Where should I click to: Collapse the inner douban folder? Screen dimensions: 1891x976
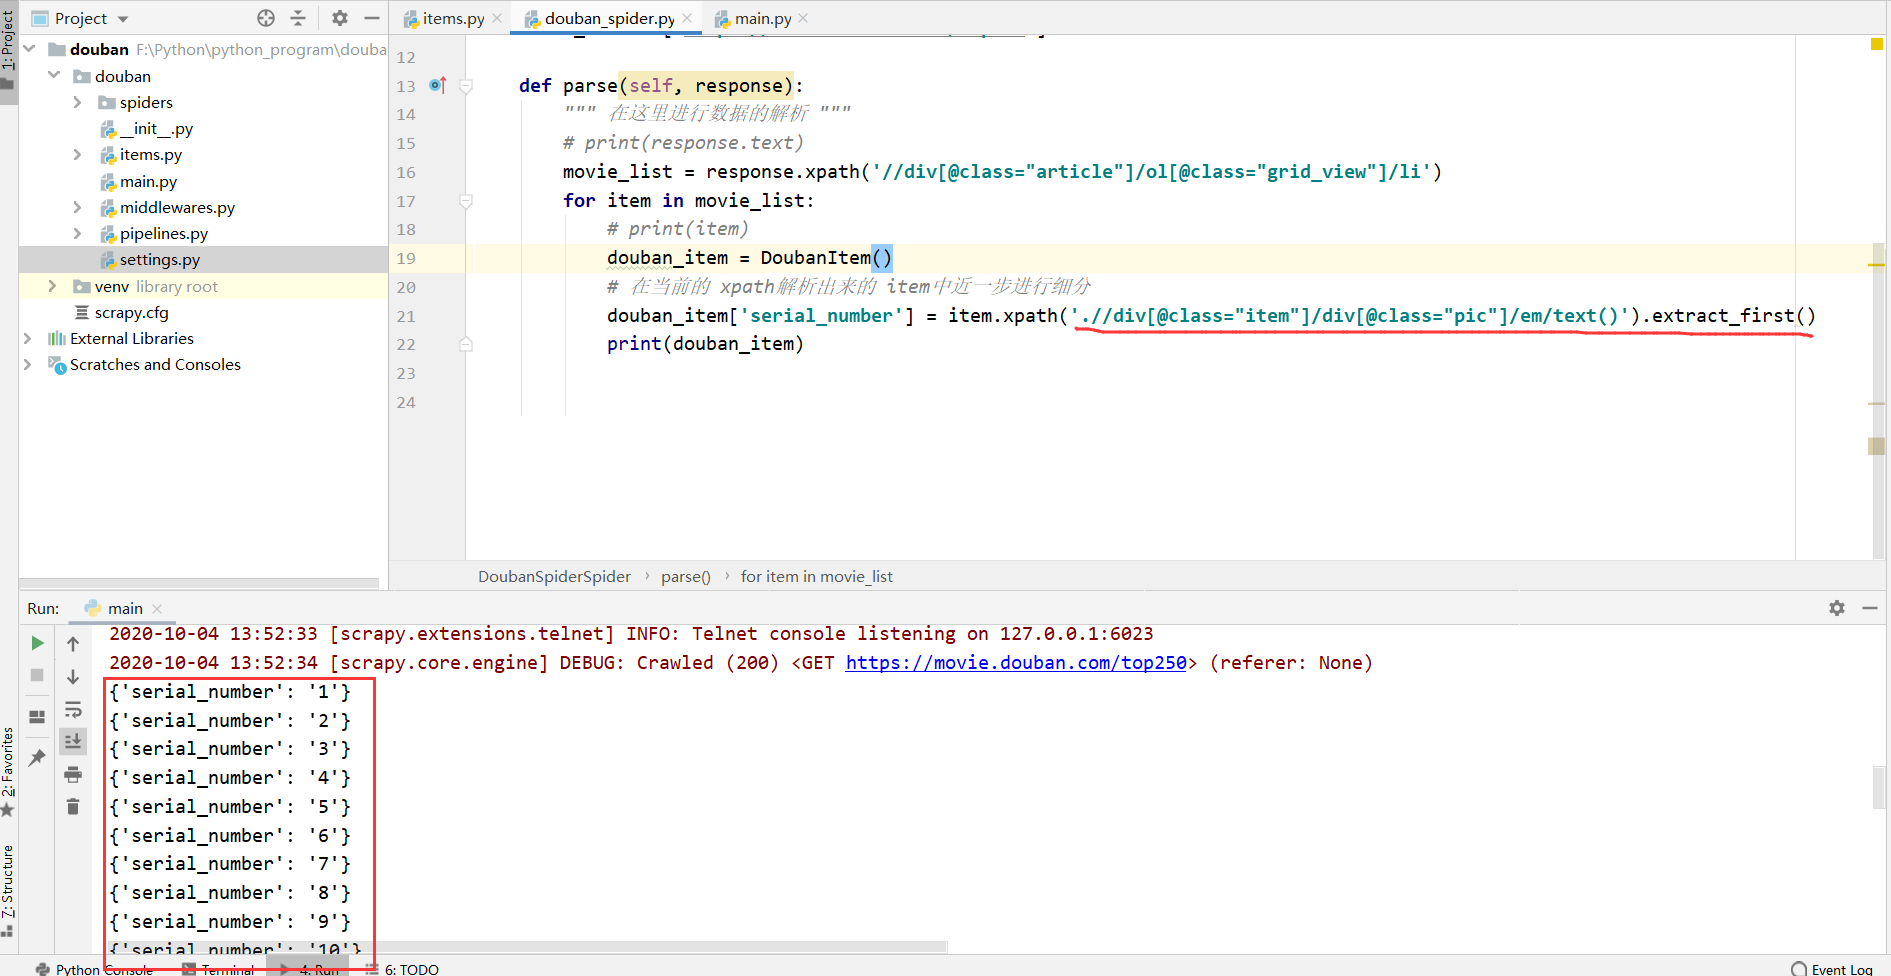[x=53, y=76]
